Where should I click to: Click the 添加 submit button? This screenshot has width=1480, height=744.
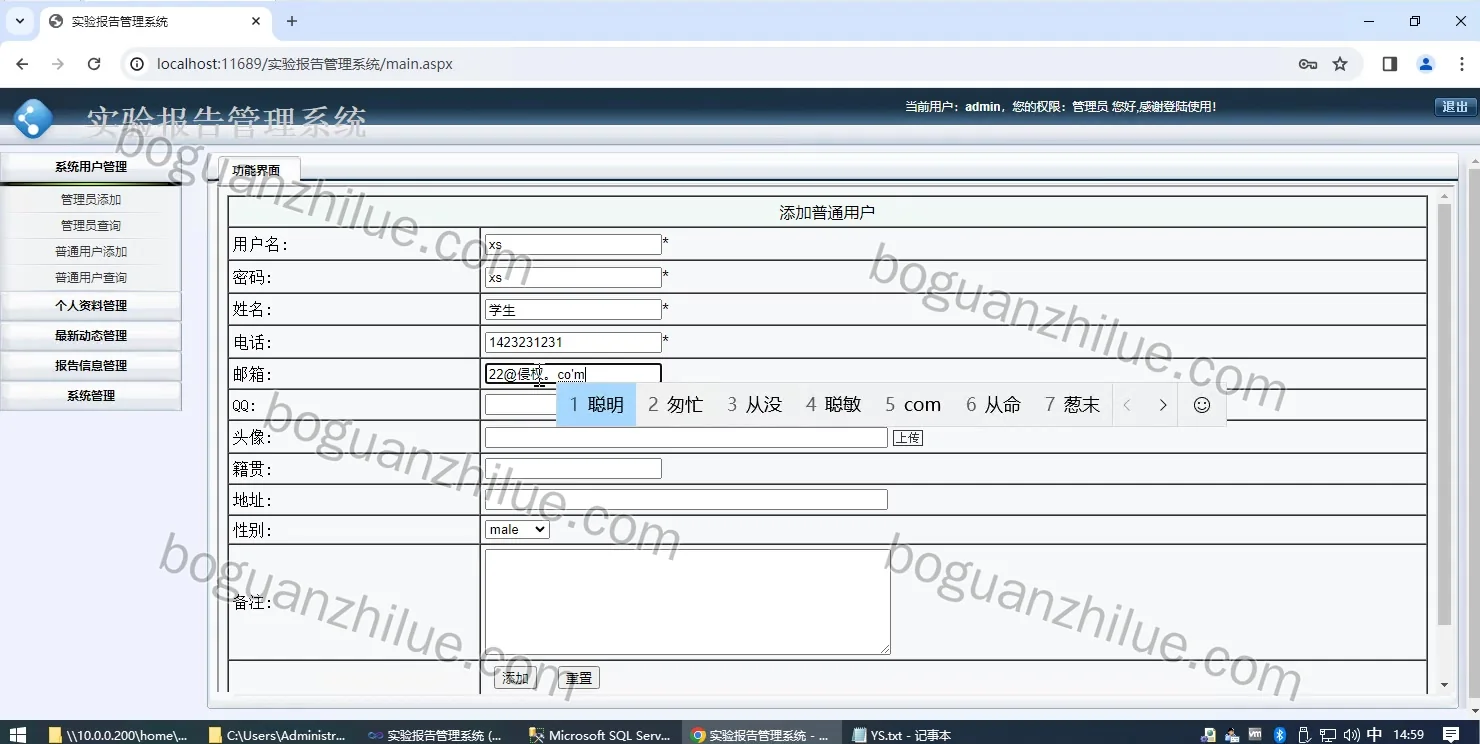point(515,678)
